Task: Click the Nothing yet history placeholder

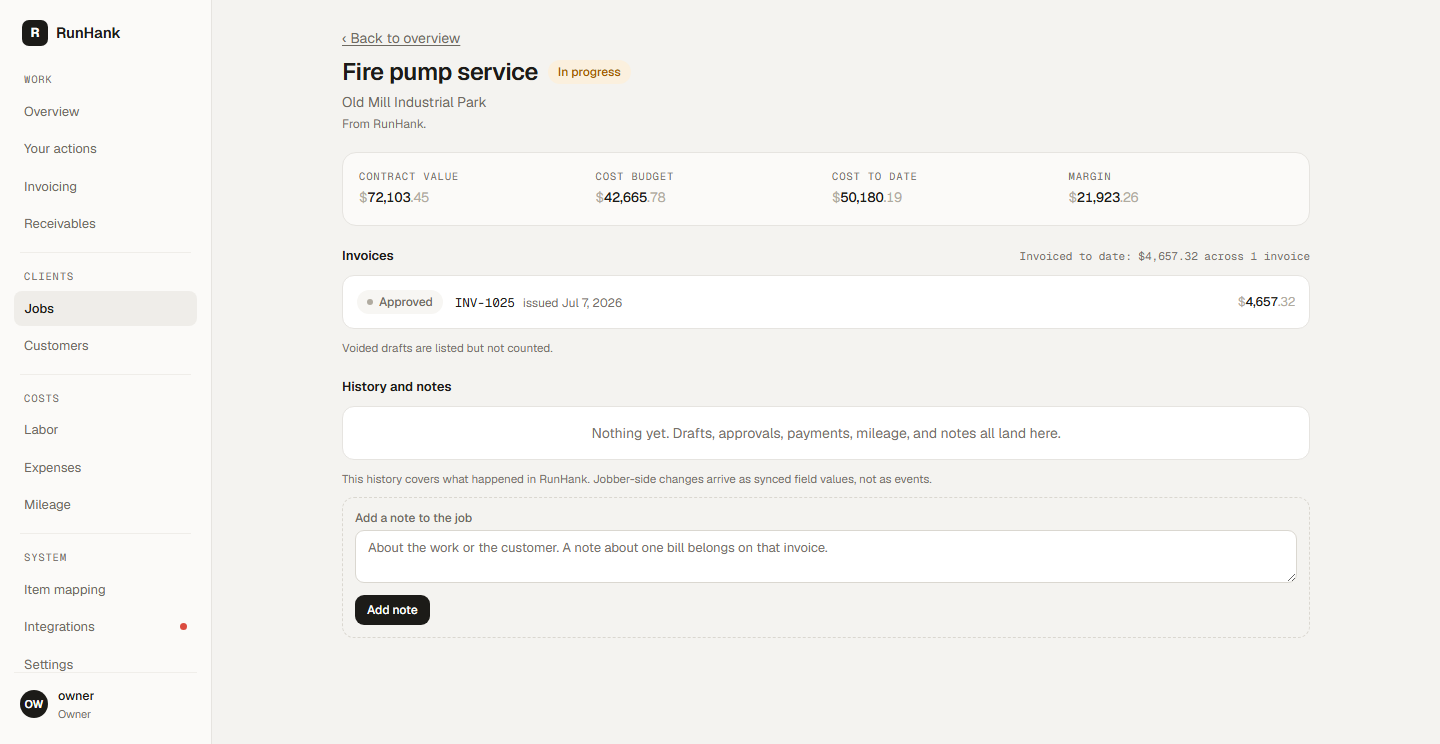Action: tap(826, 433)
